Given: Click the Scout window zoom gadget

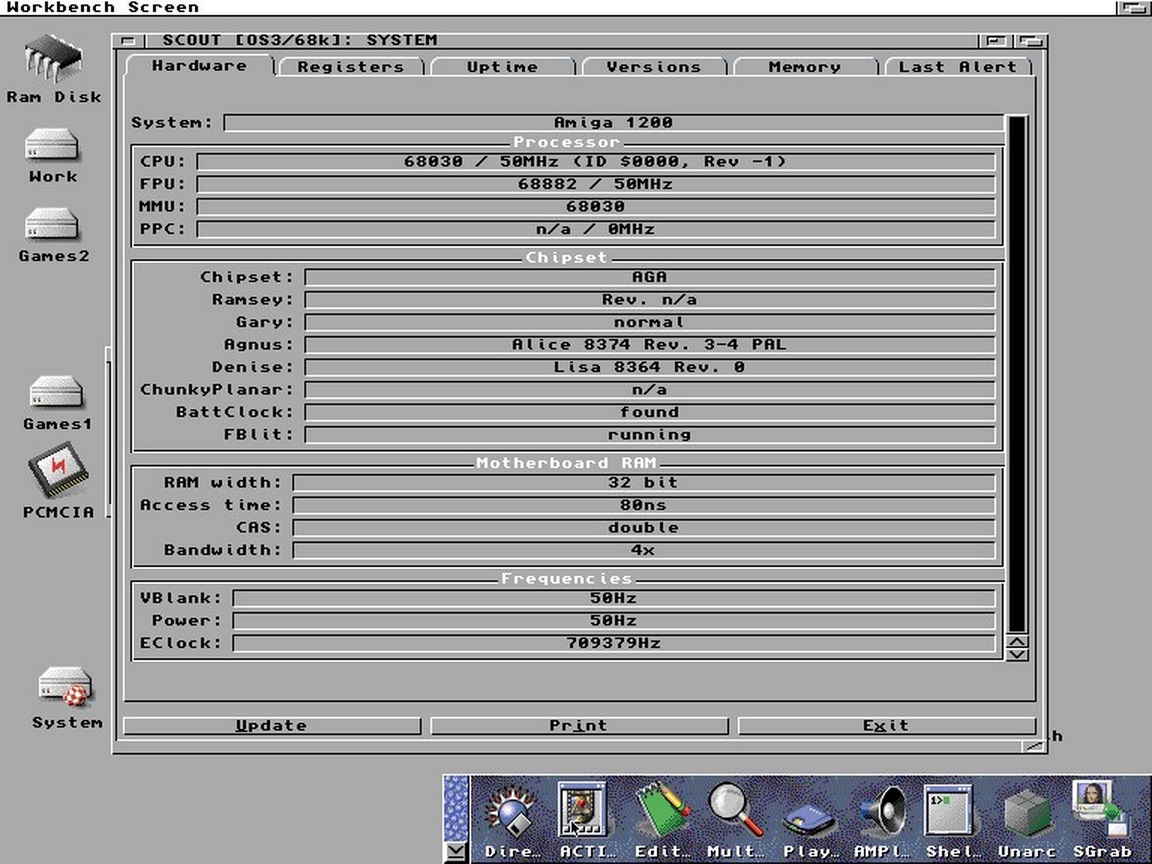Looking at the screenshot, I should click(x=997, y=40).
